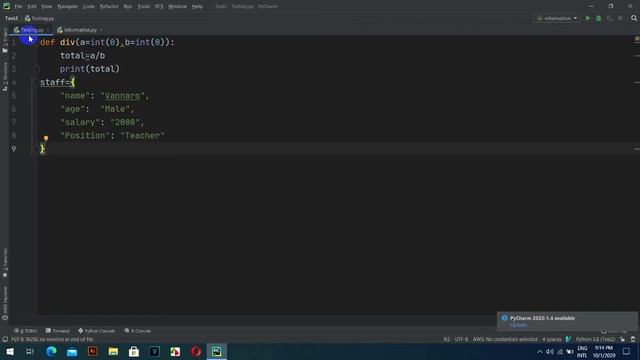Click the volume icon in the system tray
This screenshot has height=360, width=640.
tap(550, 352)
